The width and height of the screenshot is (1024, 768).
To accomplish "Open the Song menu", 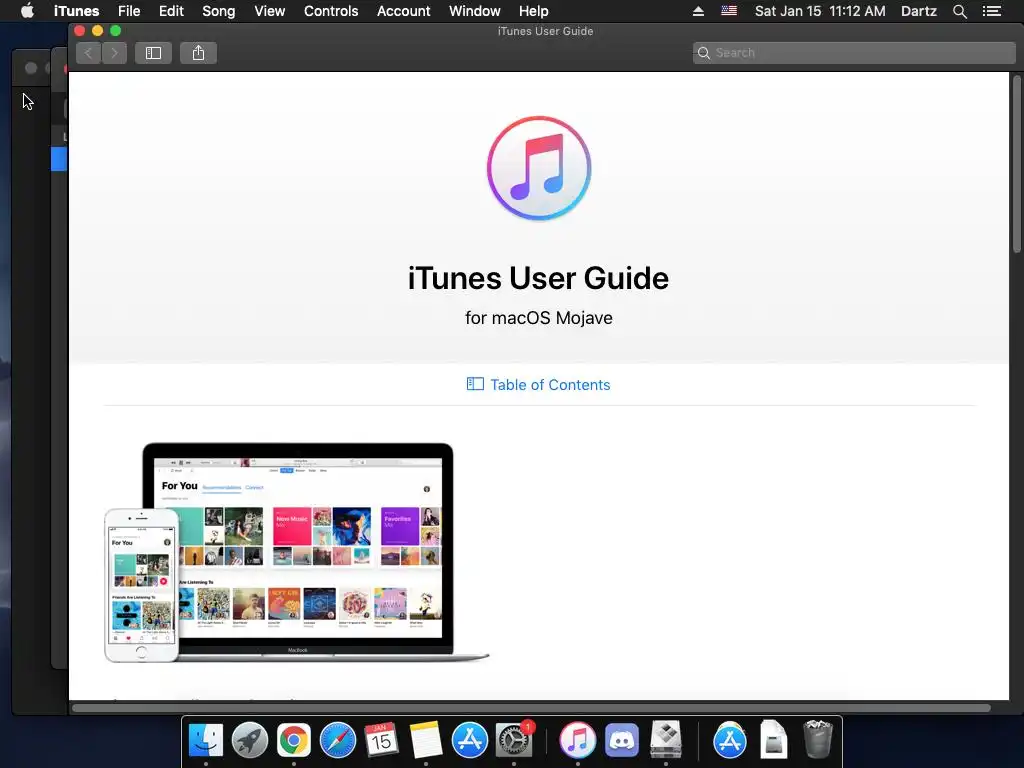I will point(218,11).
